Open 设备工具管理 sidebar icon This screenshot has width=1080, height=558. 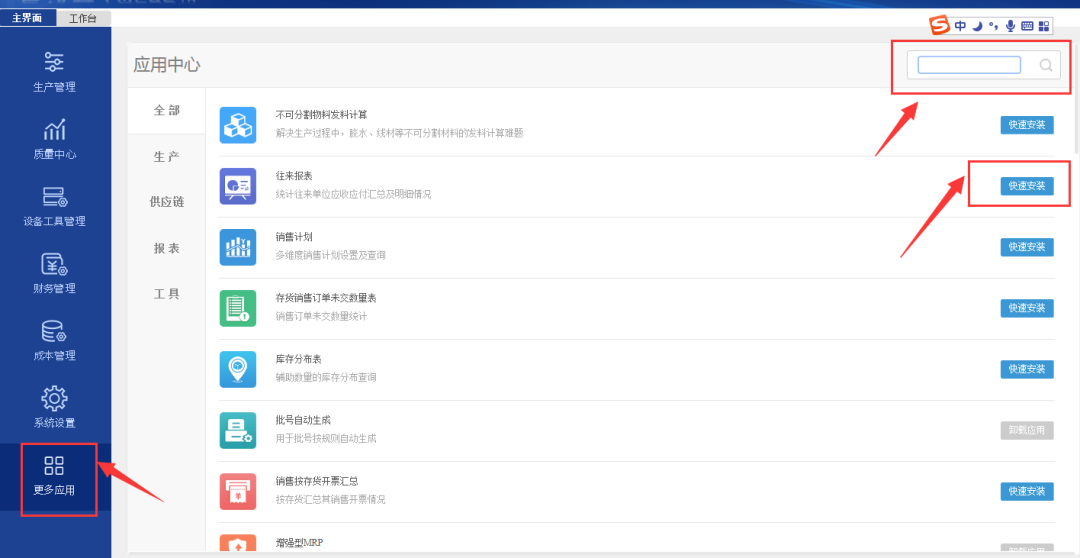54,197
